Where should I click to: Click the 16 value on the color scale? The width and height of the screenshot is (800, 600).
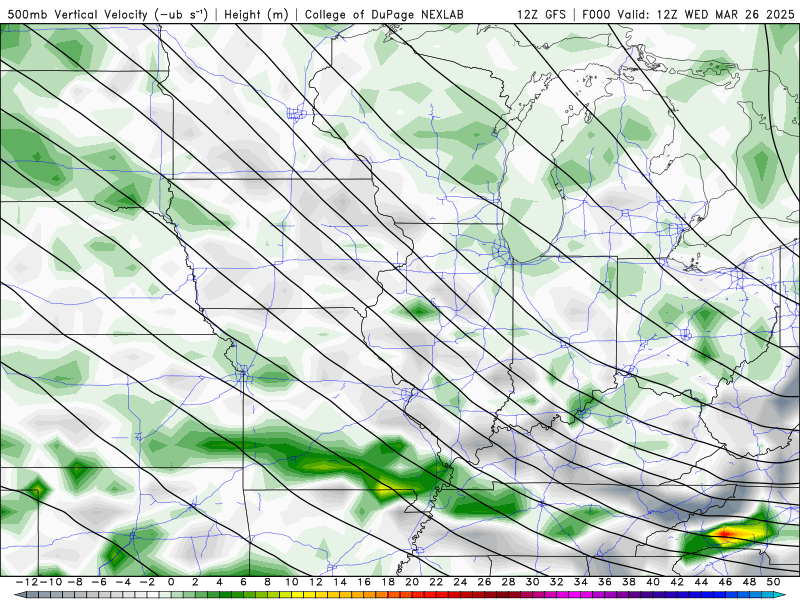(364, 582)
